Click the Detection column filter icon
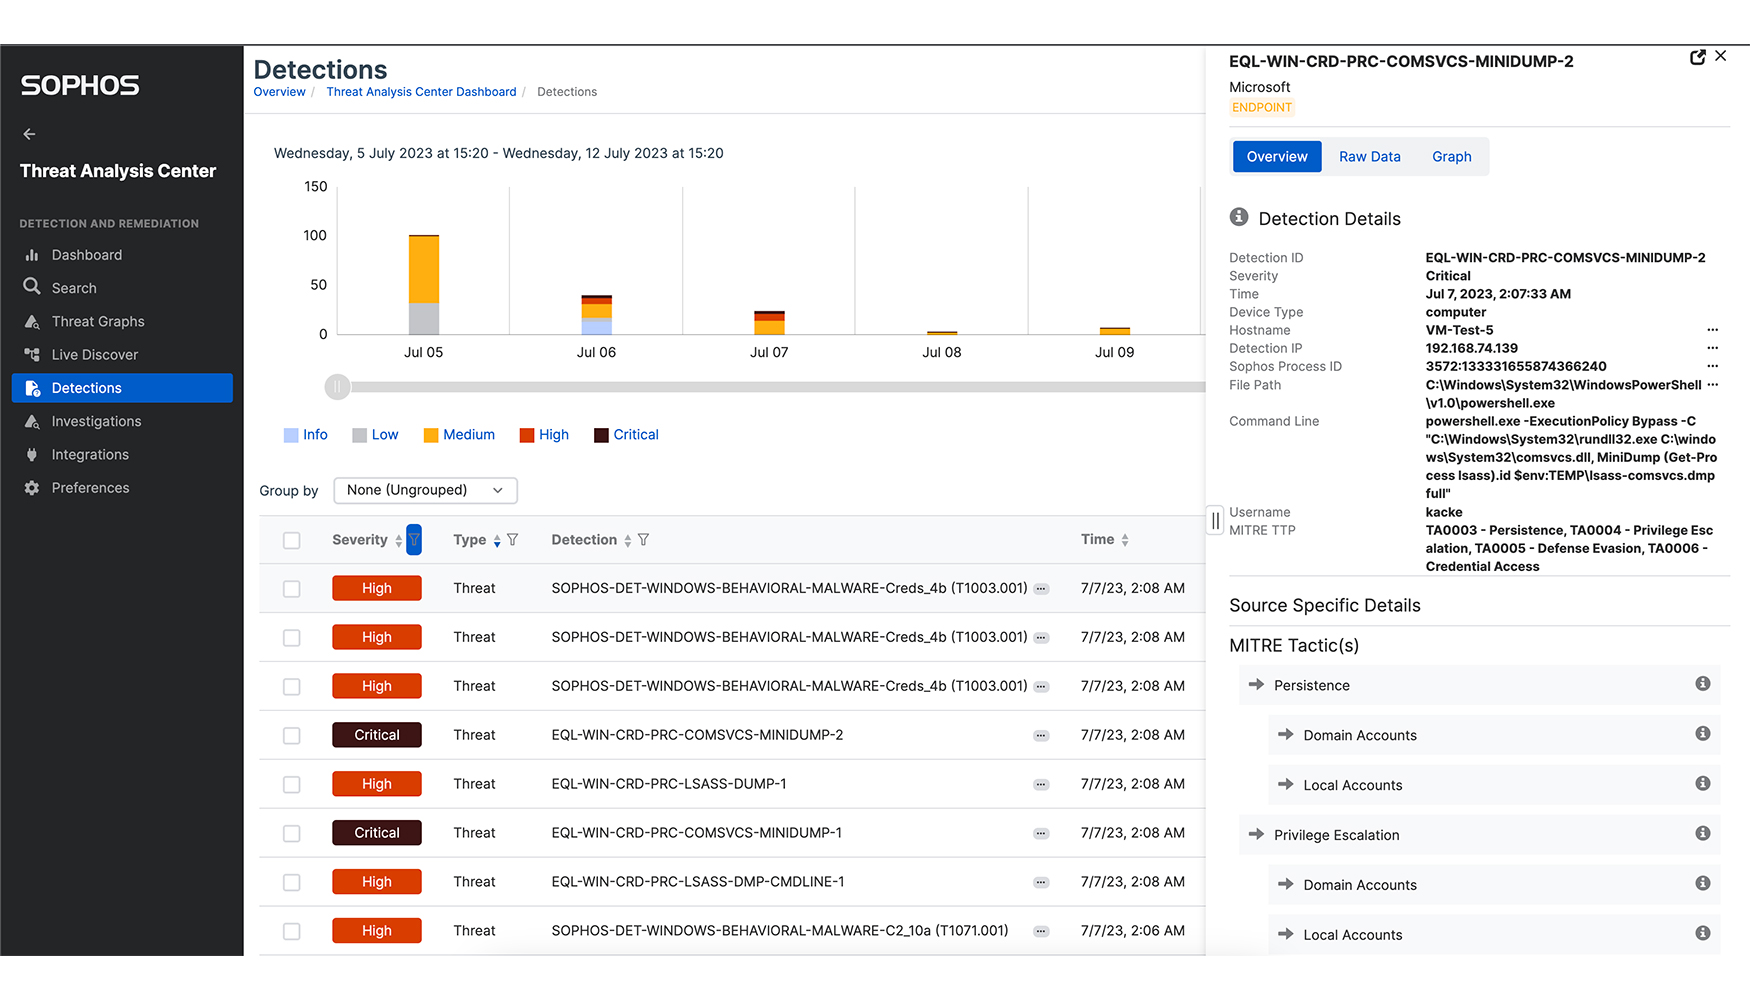The image size is (1750, 1000). click(x=644, y=540)
